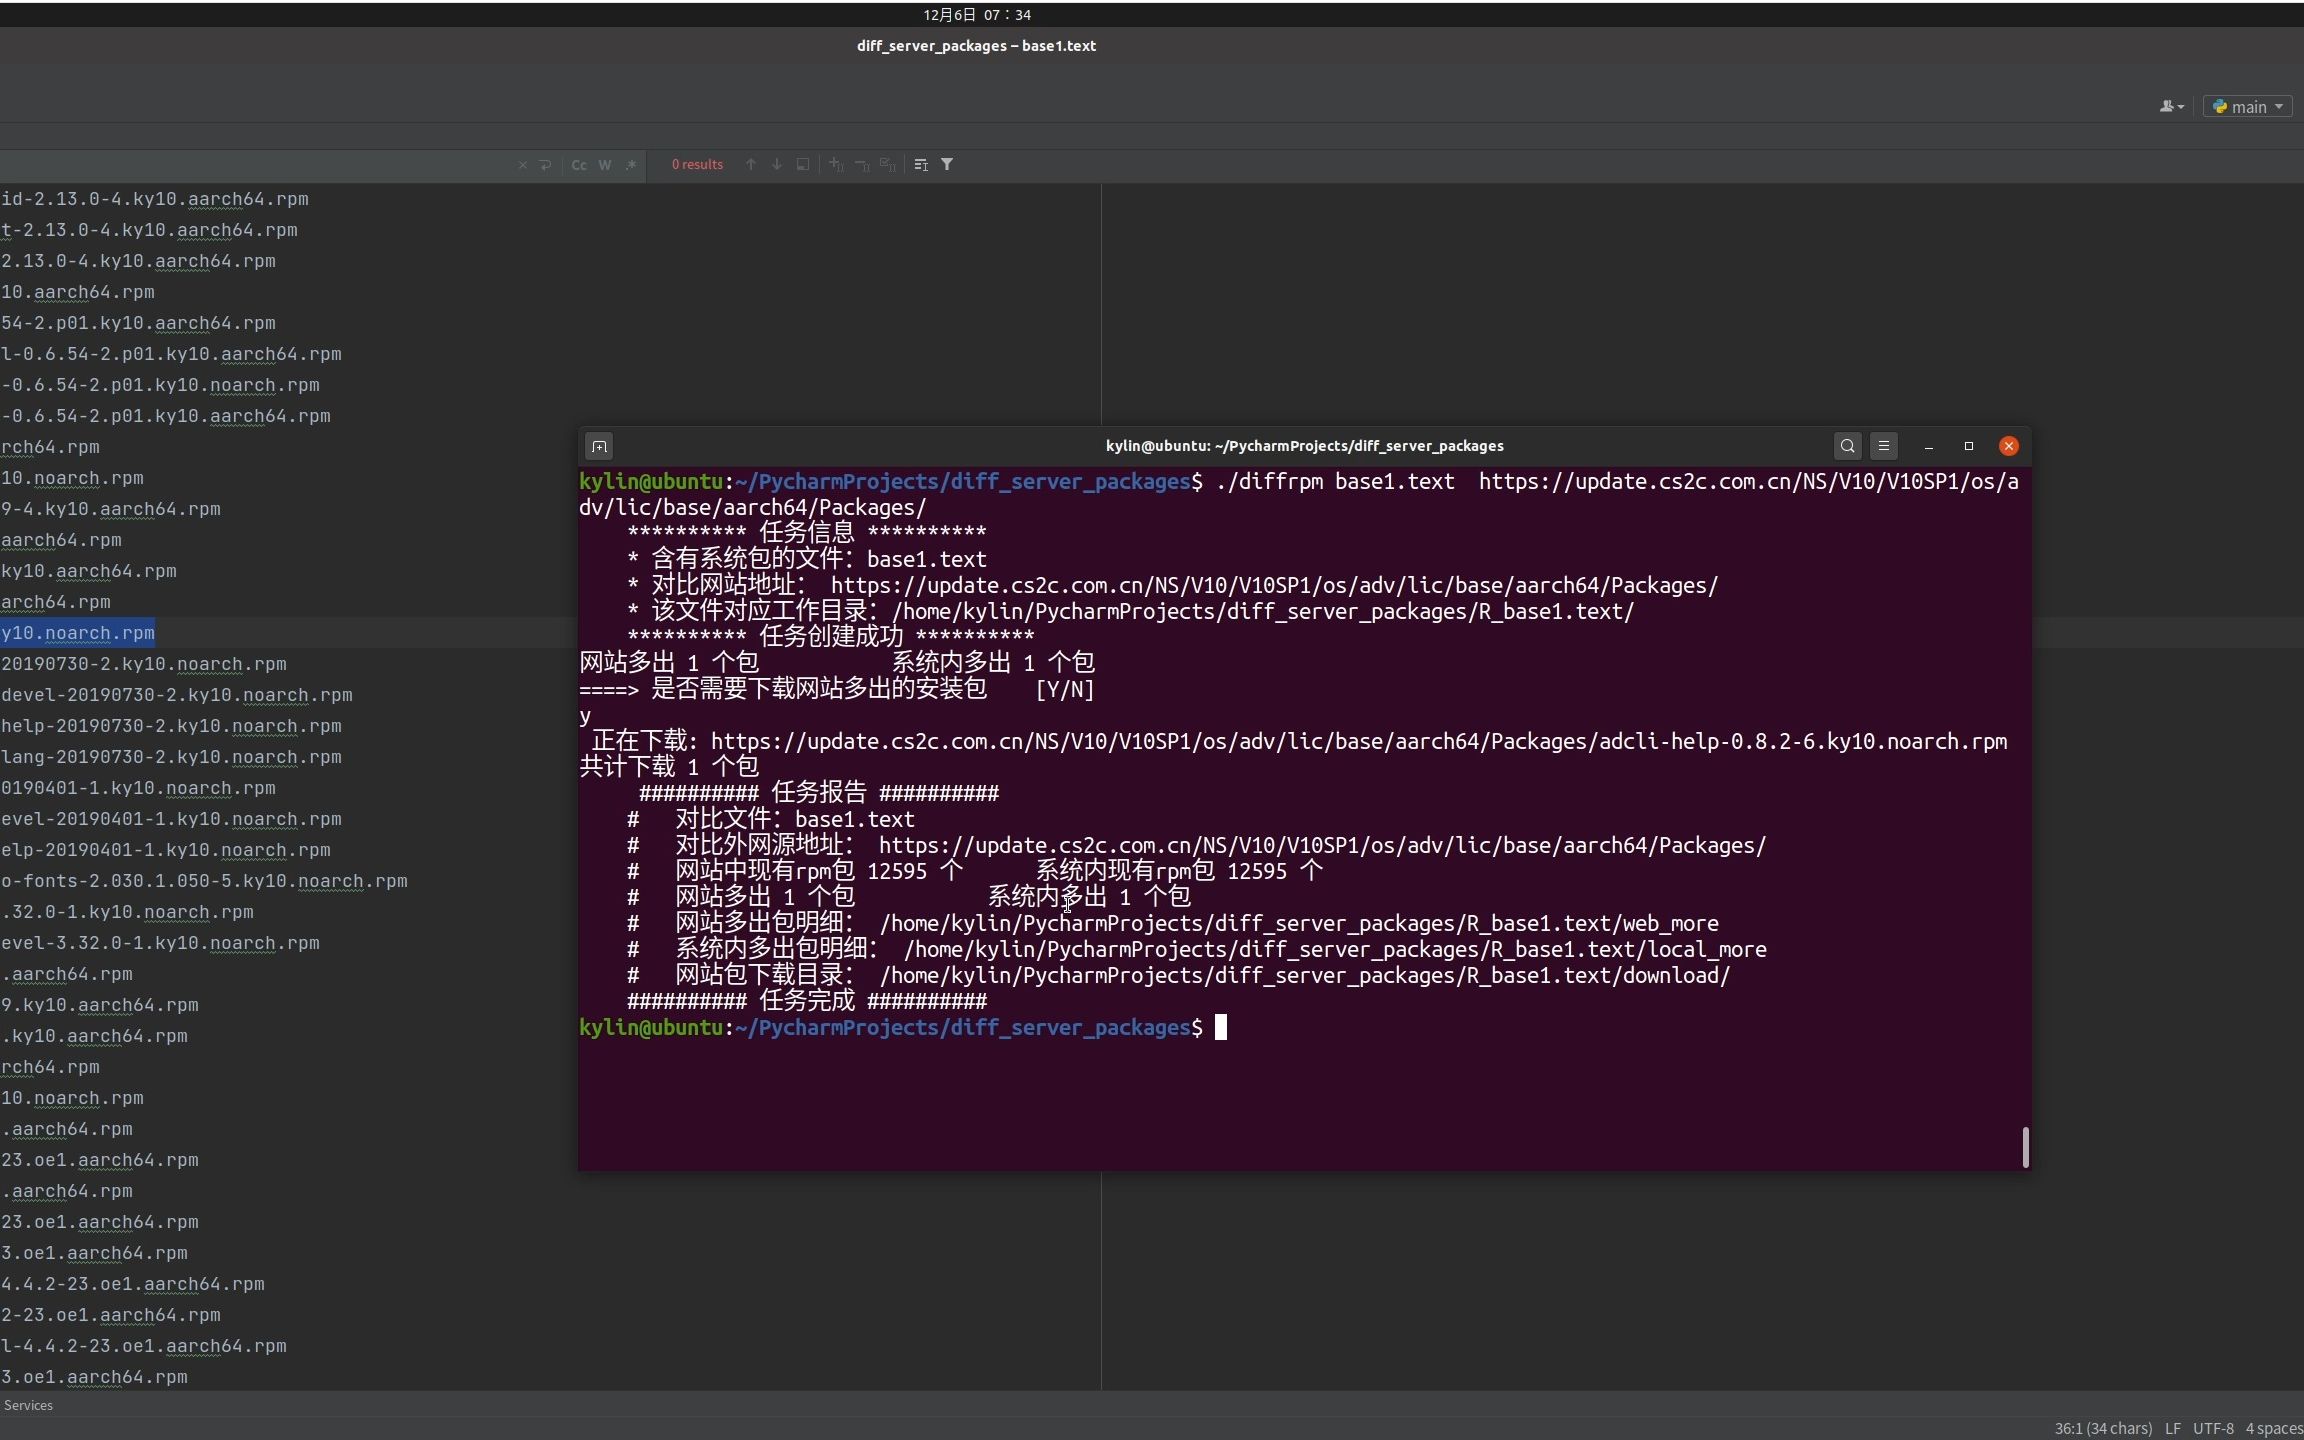Close the terminal window

[2008, 446]
